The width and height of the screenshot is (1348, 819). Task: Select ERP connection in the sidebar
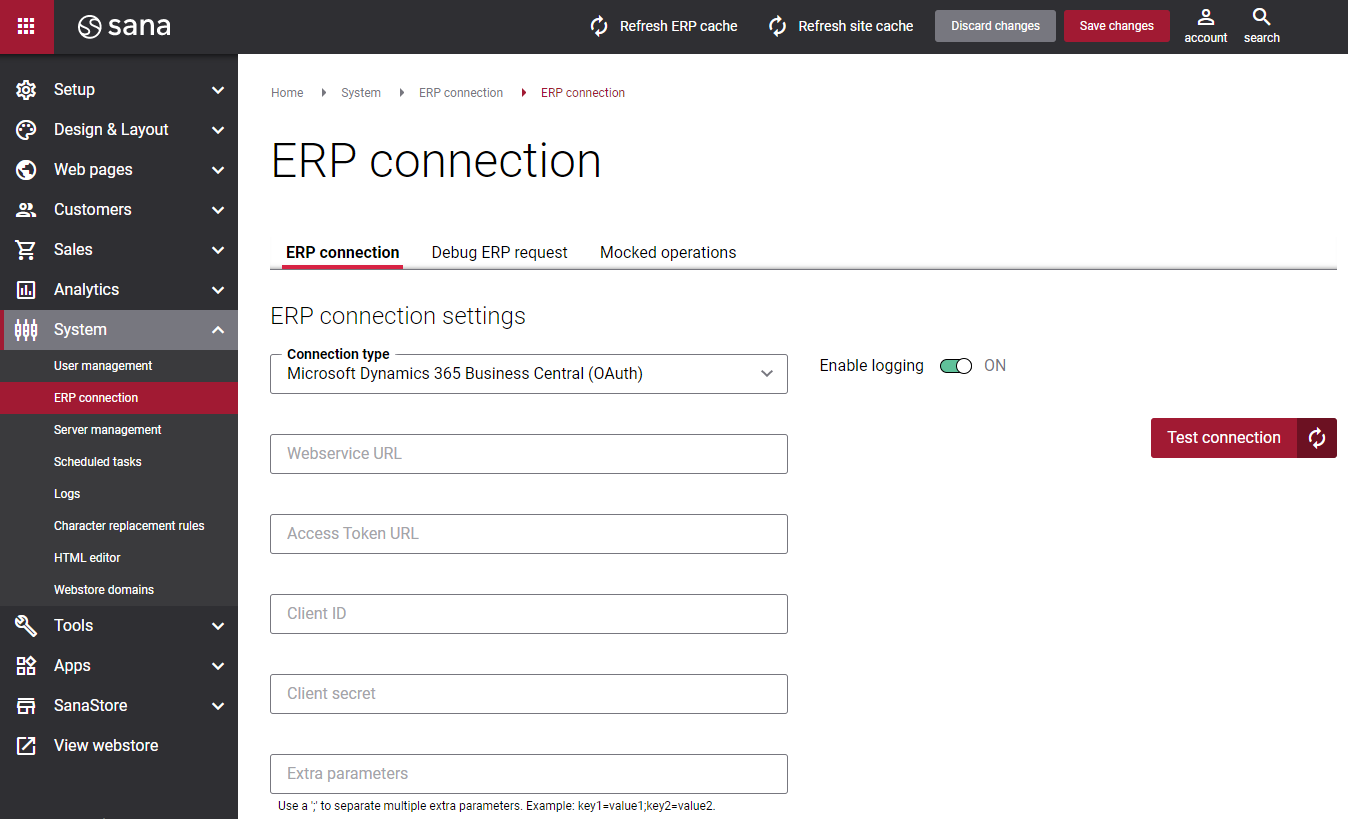[119, 398]
